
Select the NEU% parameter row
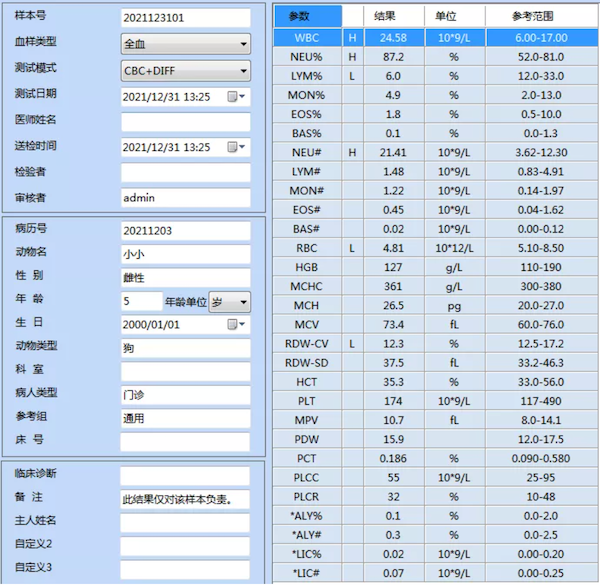(435, 57)
